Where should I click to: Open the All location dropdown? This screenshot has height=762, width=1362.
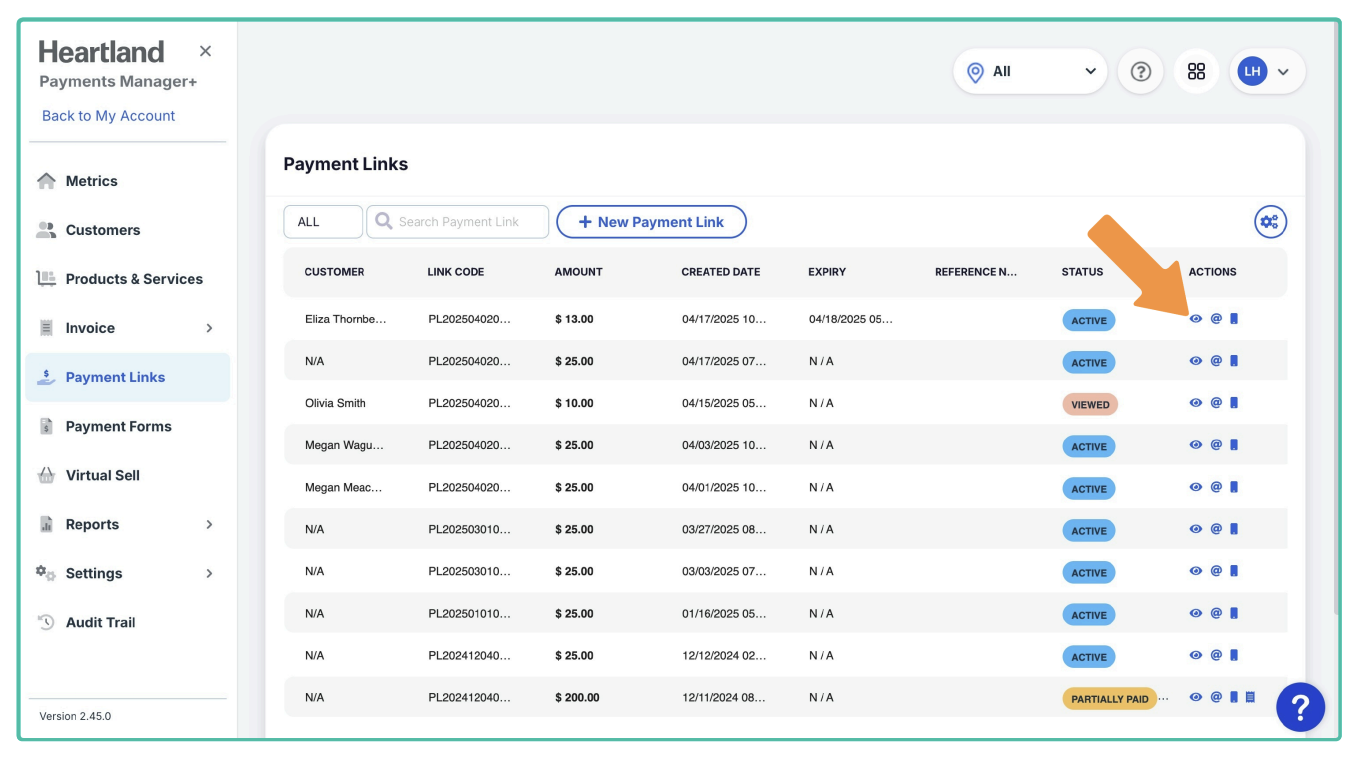(x=1030, y=72)
